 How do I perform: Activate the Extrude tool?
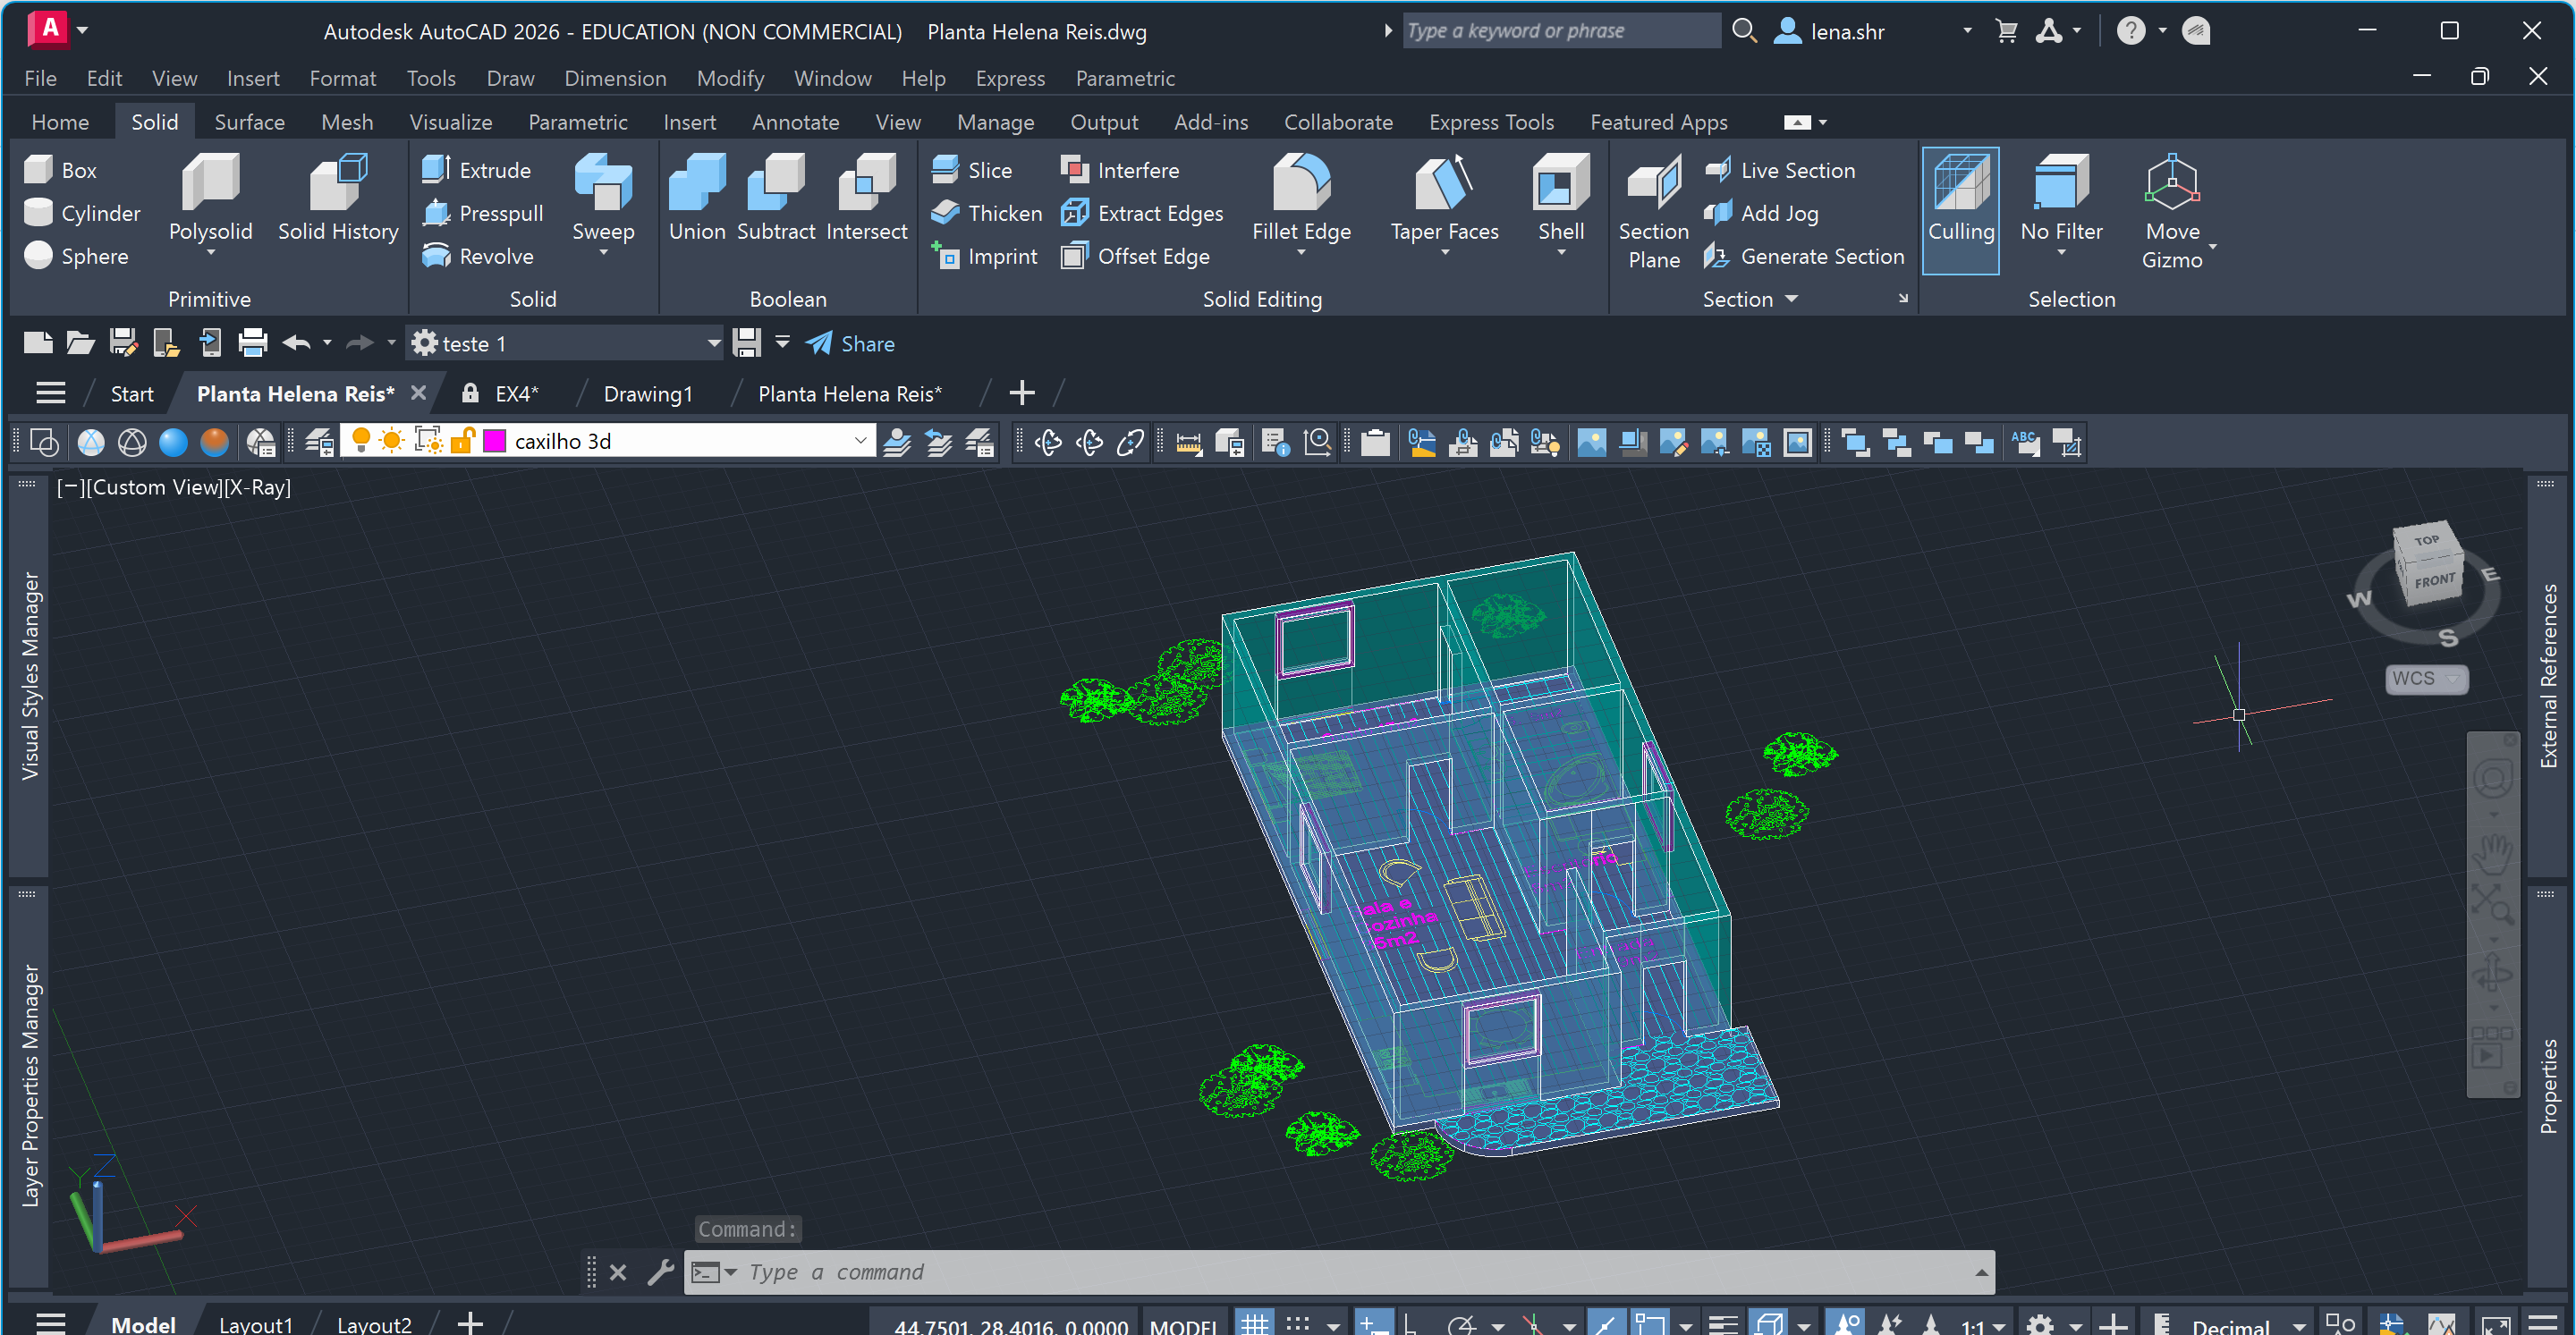pyautogui.click(x=476, y=170)
